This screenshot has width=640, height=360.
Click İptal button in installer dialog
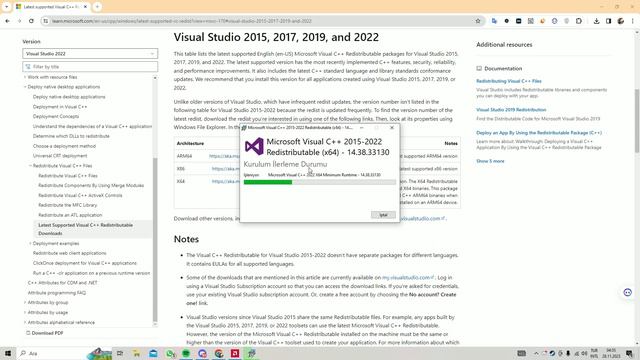tap(383, 215)
